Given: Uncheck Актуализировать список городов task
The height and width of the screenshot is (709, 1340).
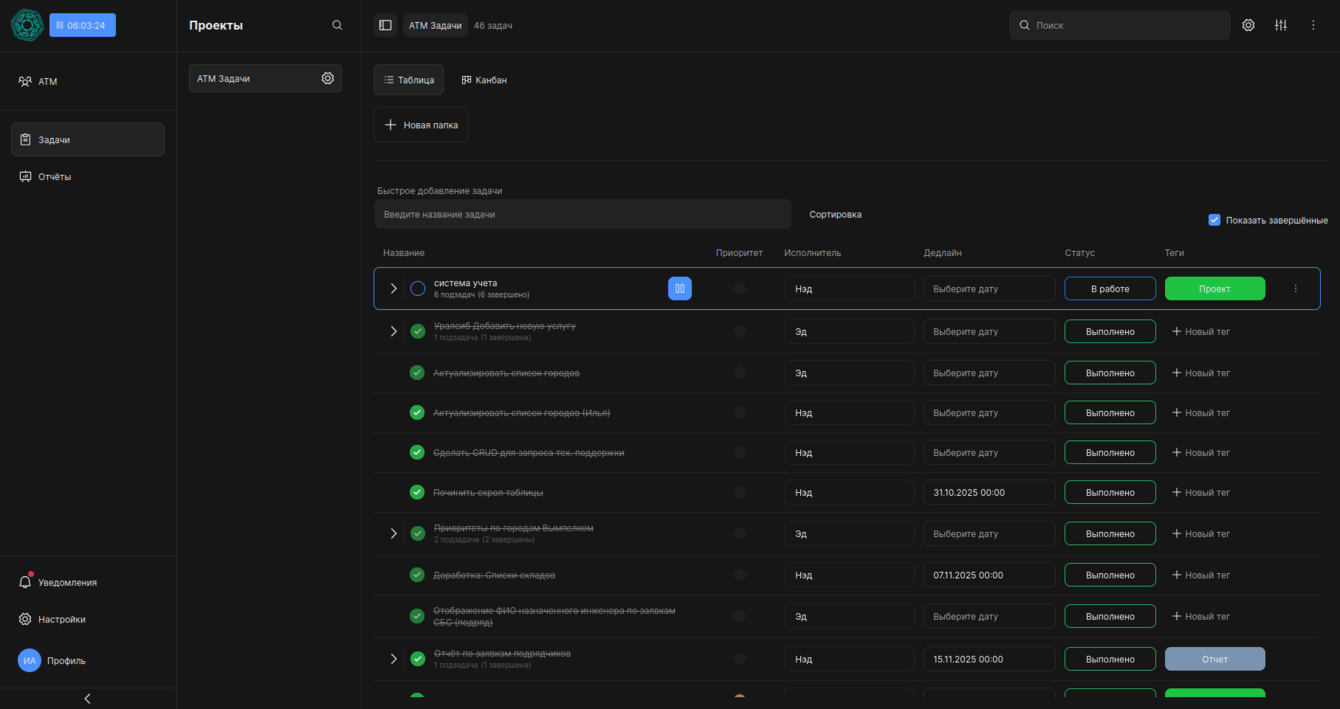Looking at the screenshot, I should click(417, 373).
